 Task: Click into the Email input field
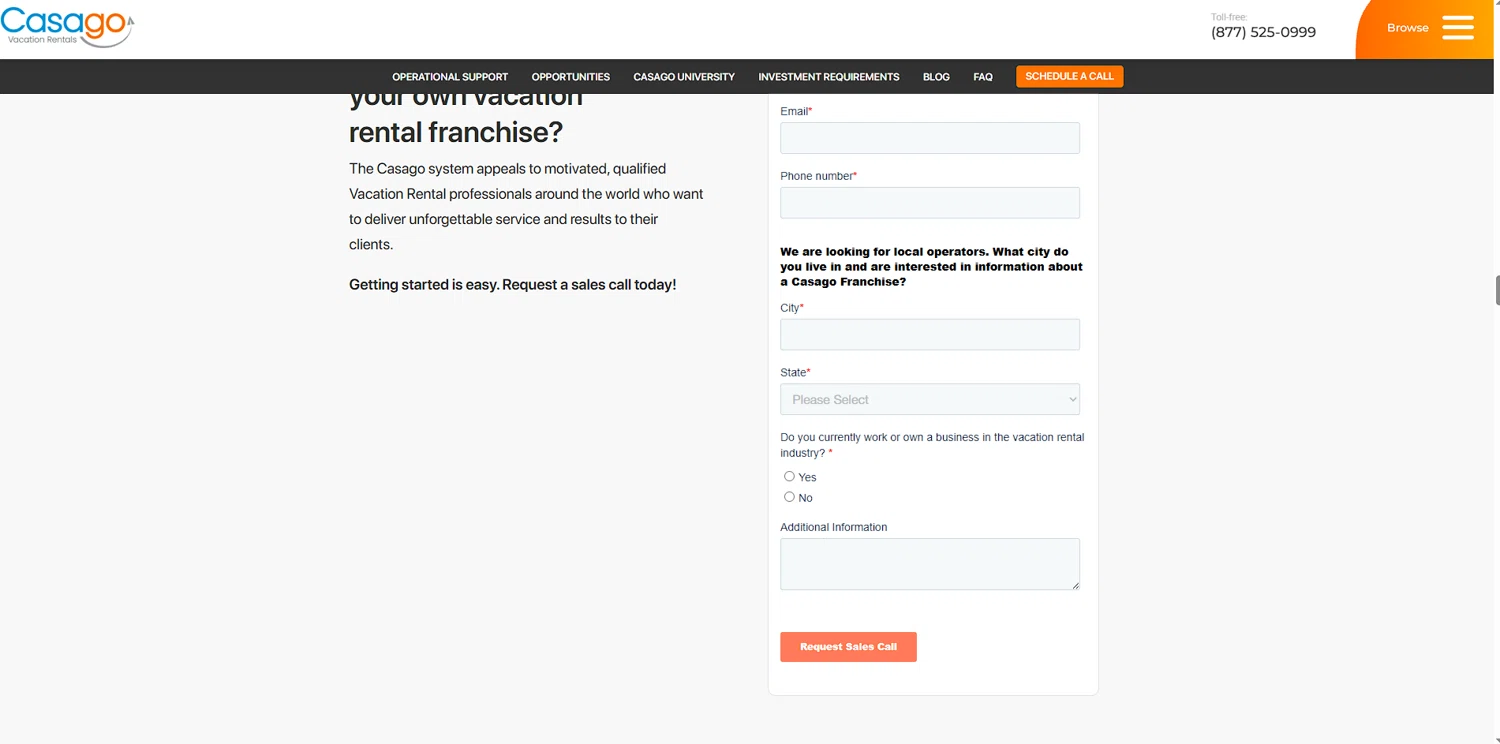pyautogui.click(x=929, y=138)
